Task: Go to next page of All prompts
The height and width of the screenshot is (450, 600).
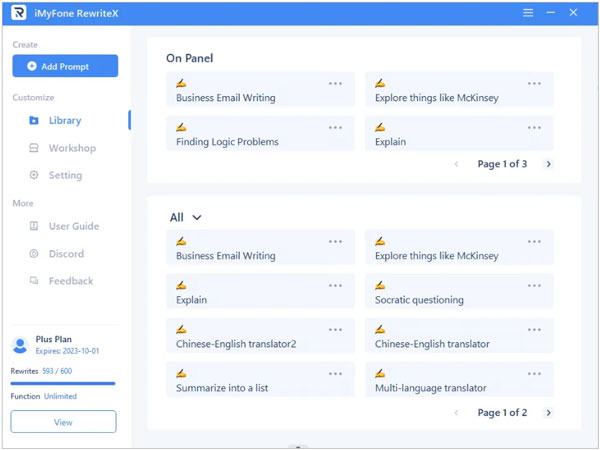Action: pyautogui.click(x=549, y=412)
